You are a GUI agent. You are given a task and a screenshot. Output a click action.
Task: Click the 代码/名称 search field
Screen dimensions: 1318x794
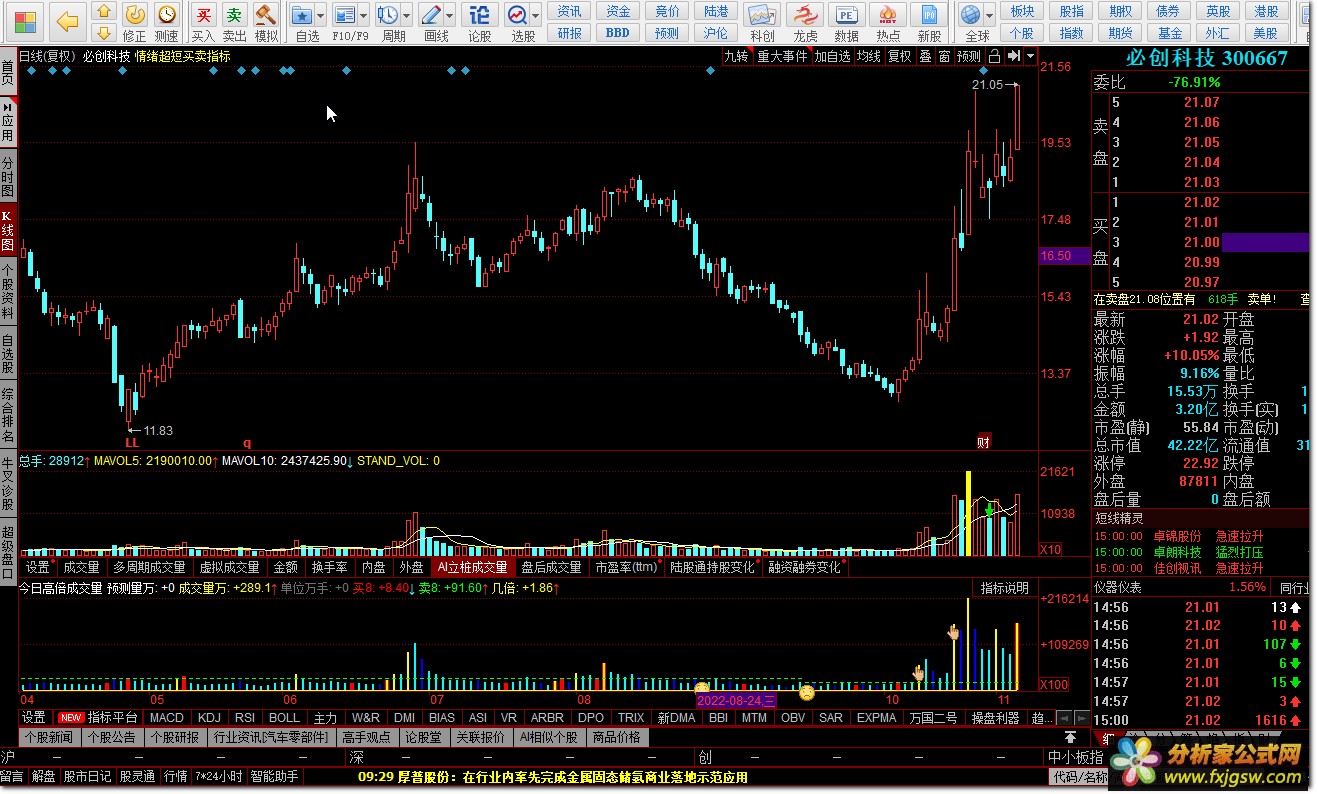point(1078,777)
